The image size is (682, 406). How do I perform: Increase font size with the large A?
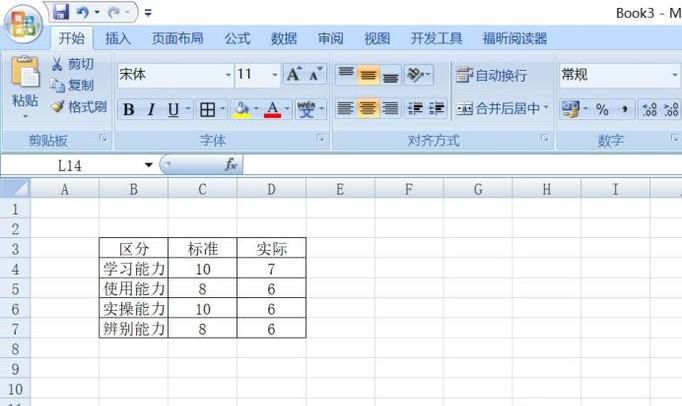pyautogui.click(x=294, y=74)
